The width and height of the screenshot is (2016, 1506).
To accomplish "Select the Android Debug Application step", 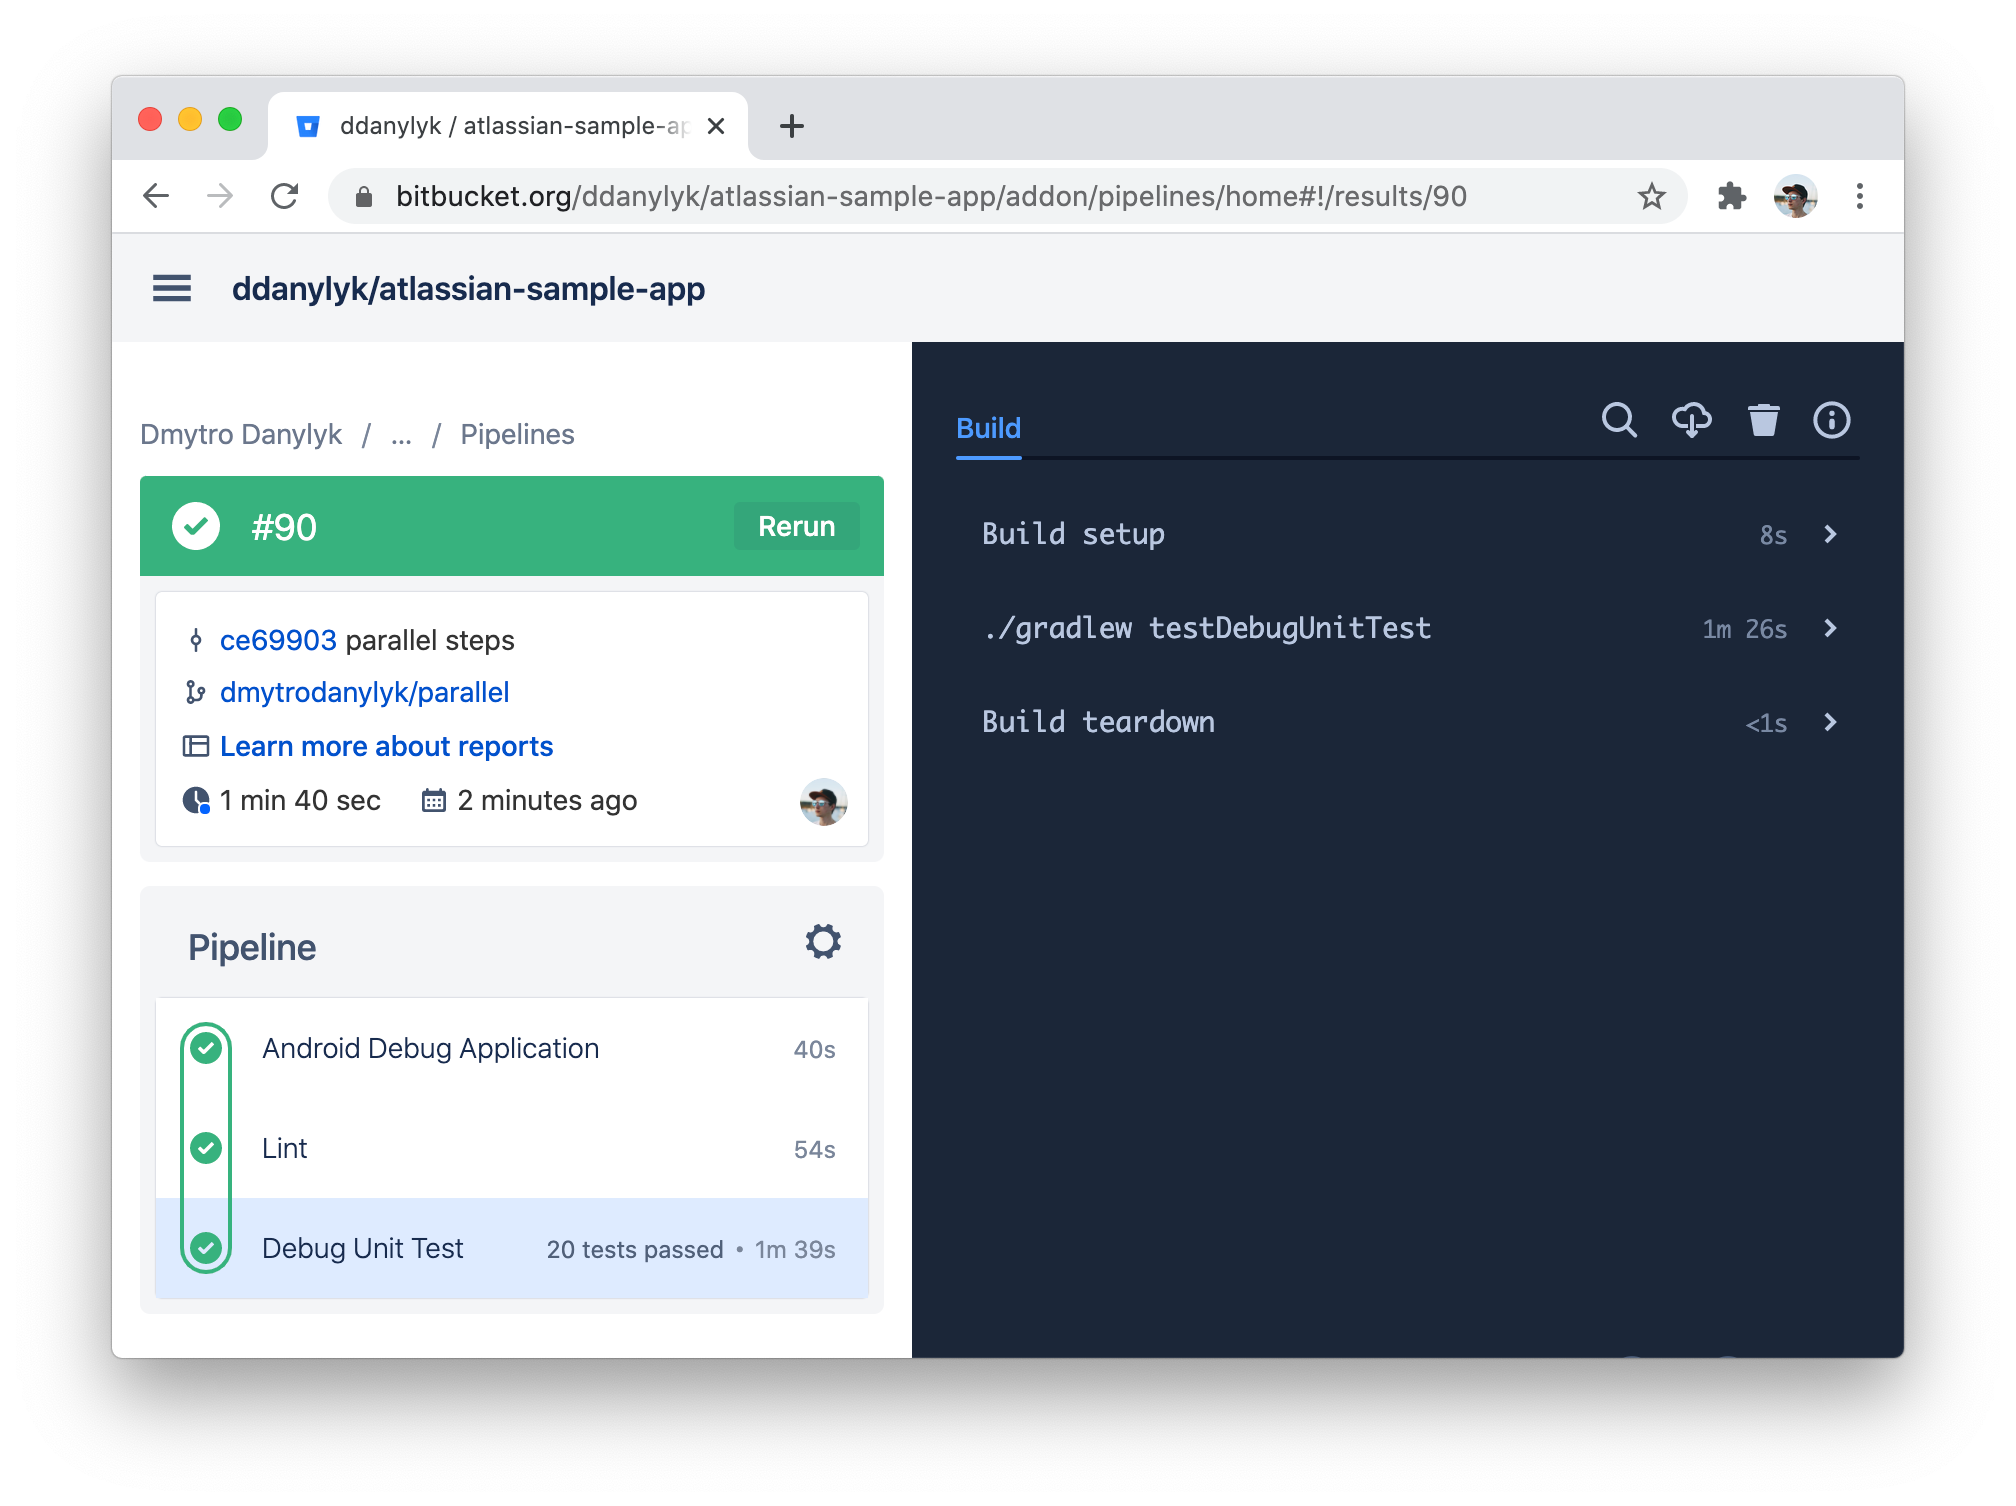I will click(512, 1048).
